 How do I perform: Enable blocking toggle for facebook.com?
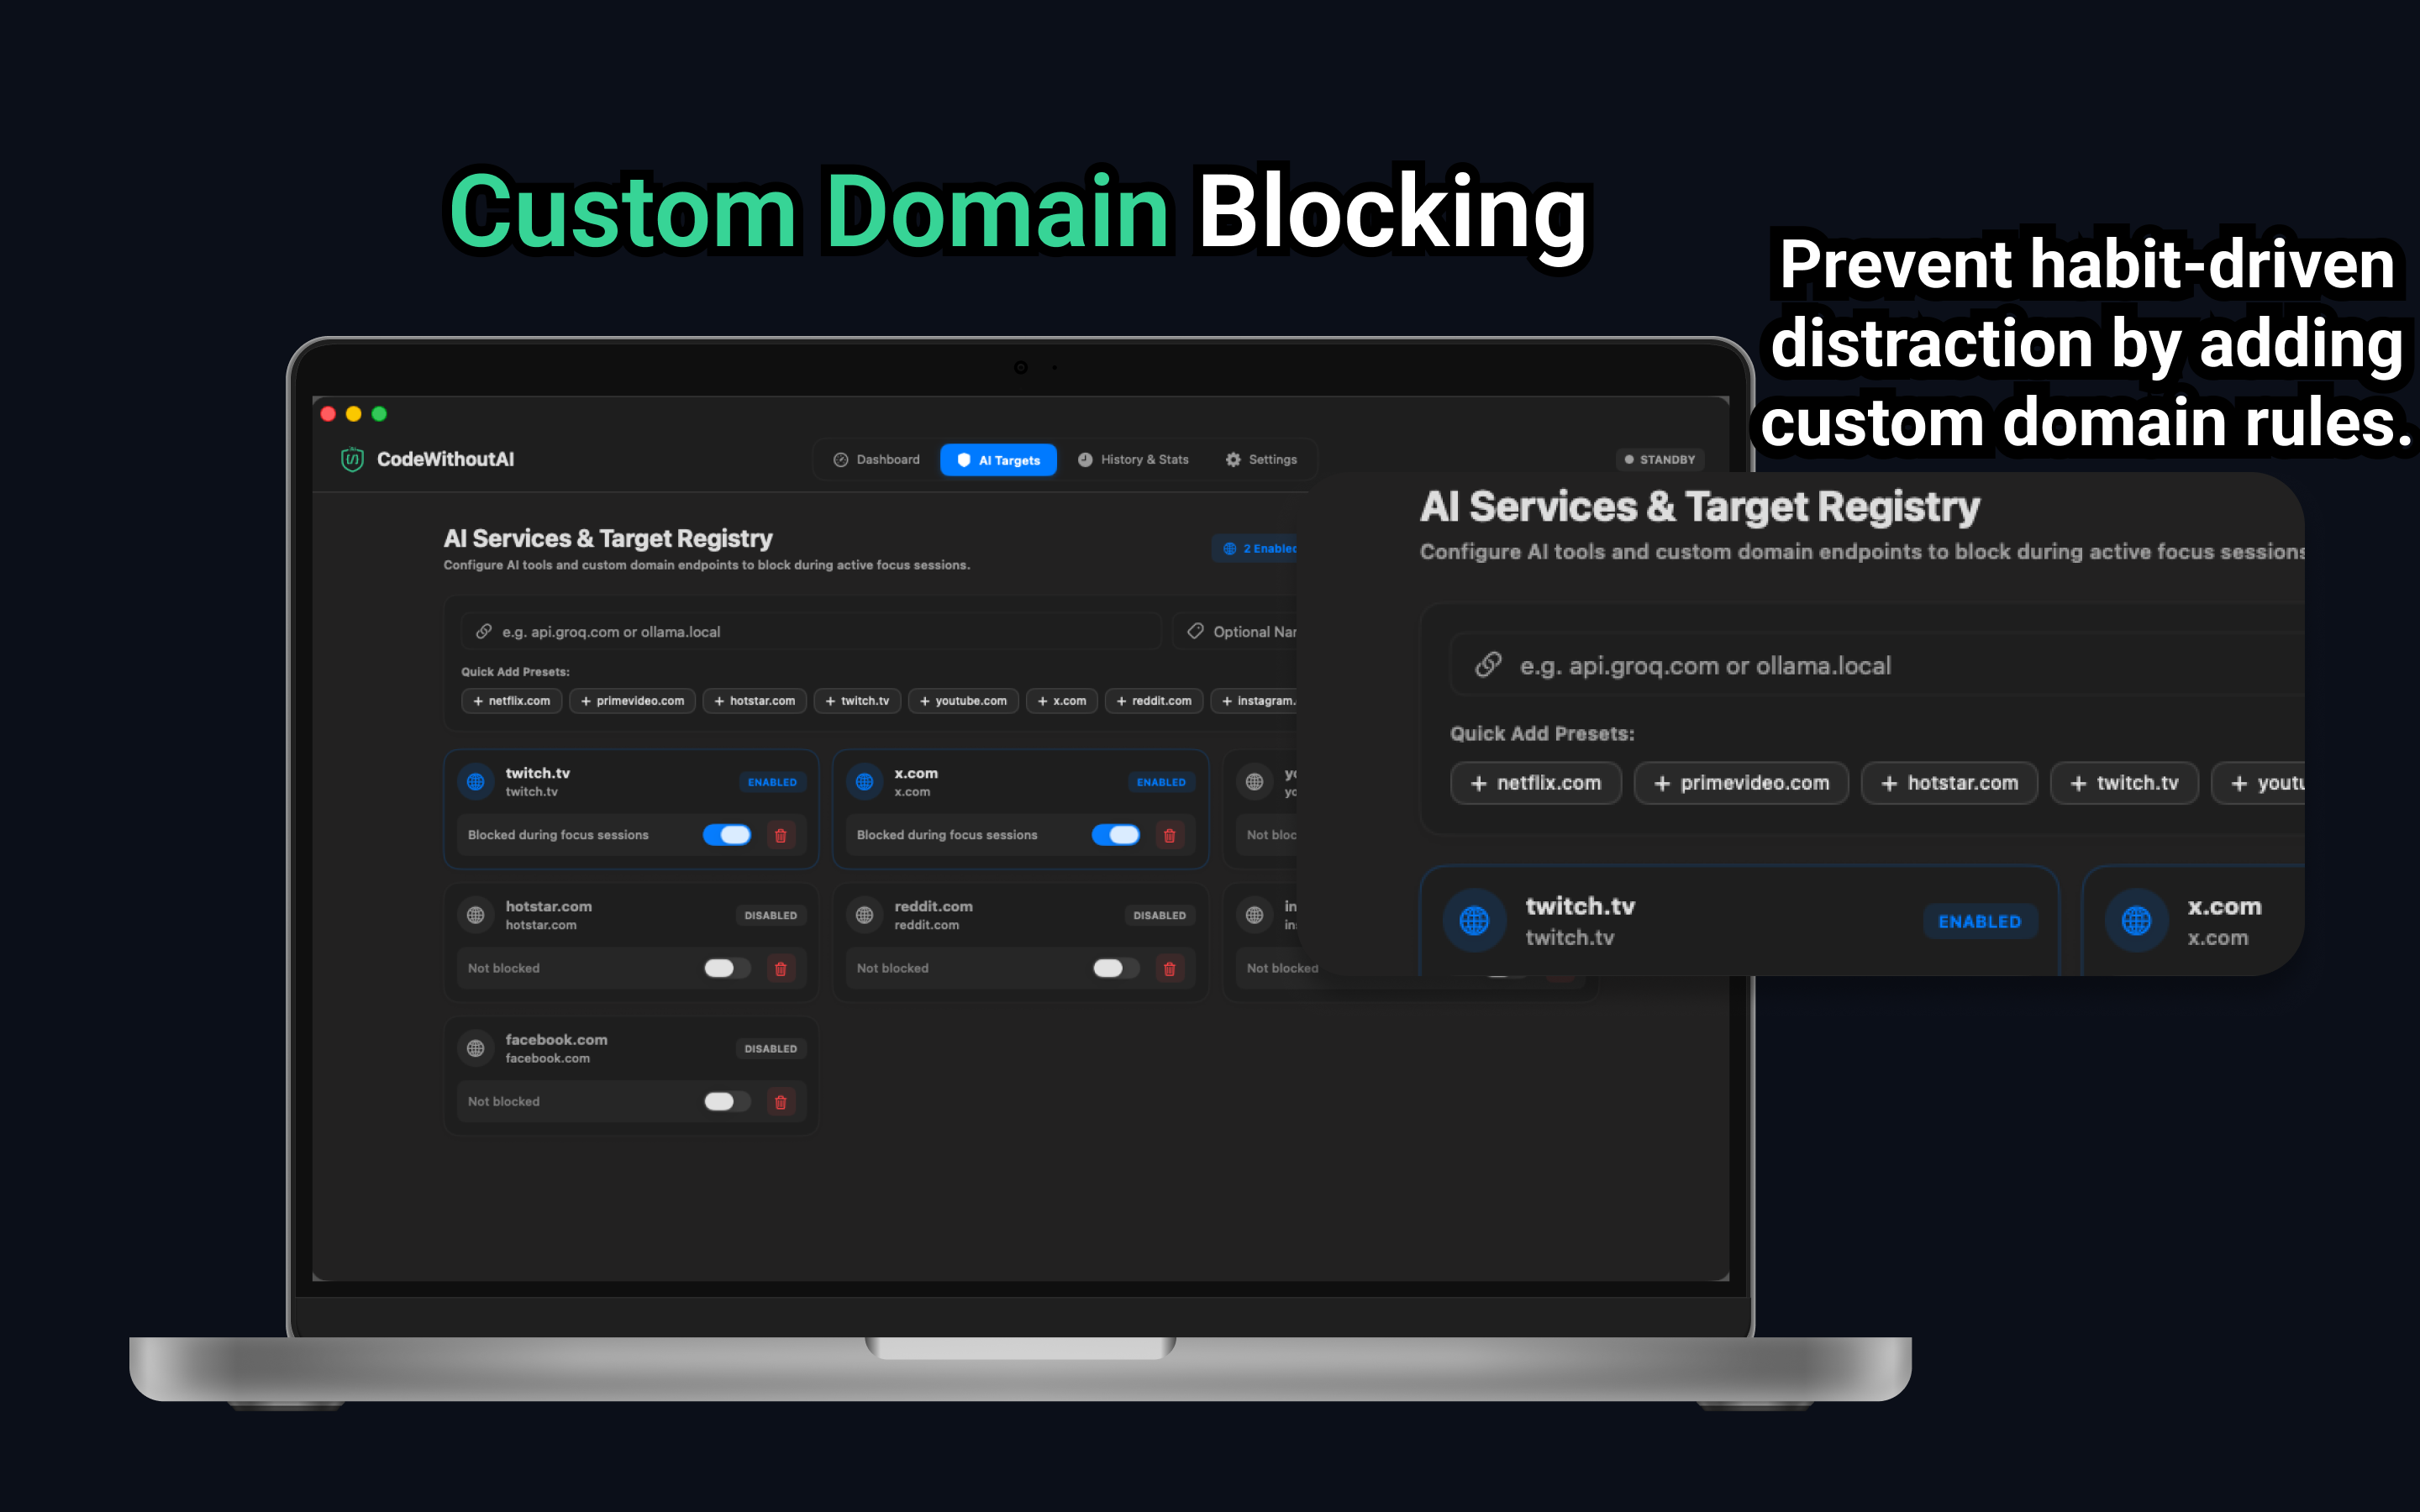point(727,1102)
